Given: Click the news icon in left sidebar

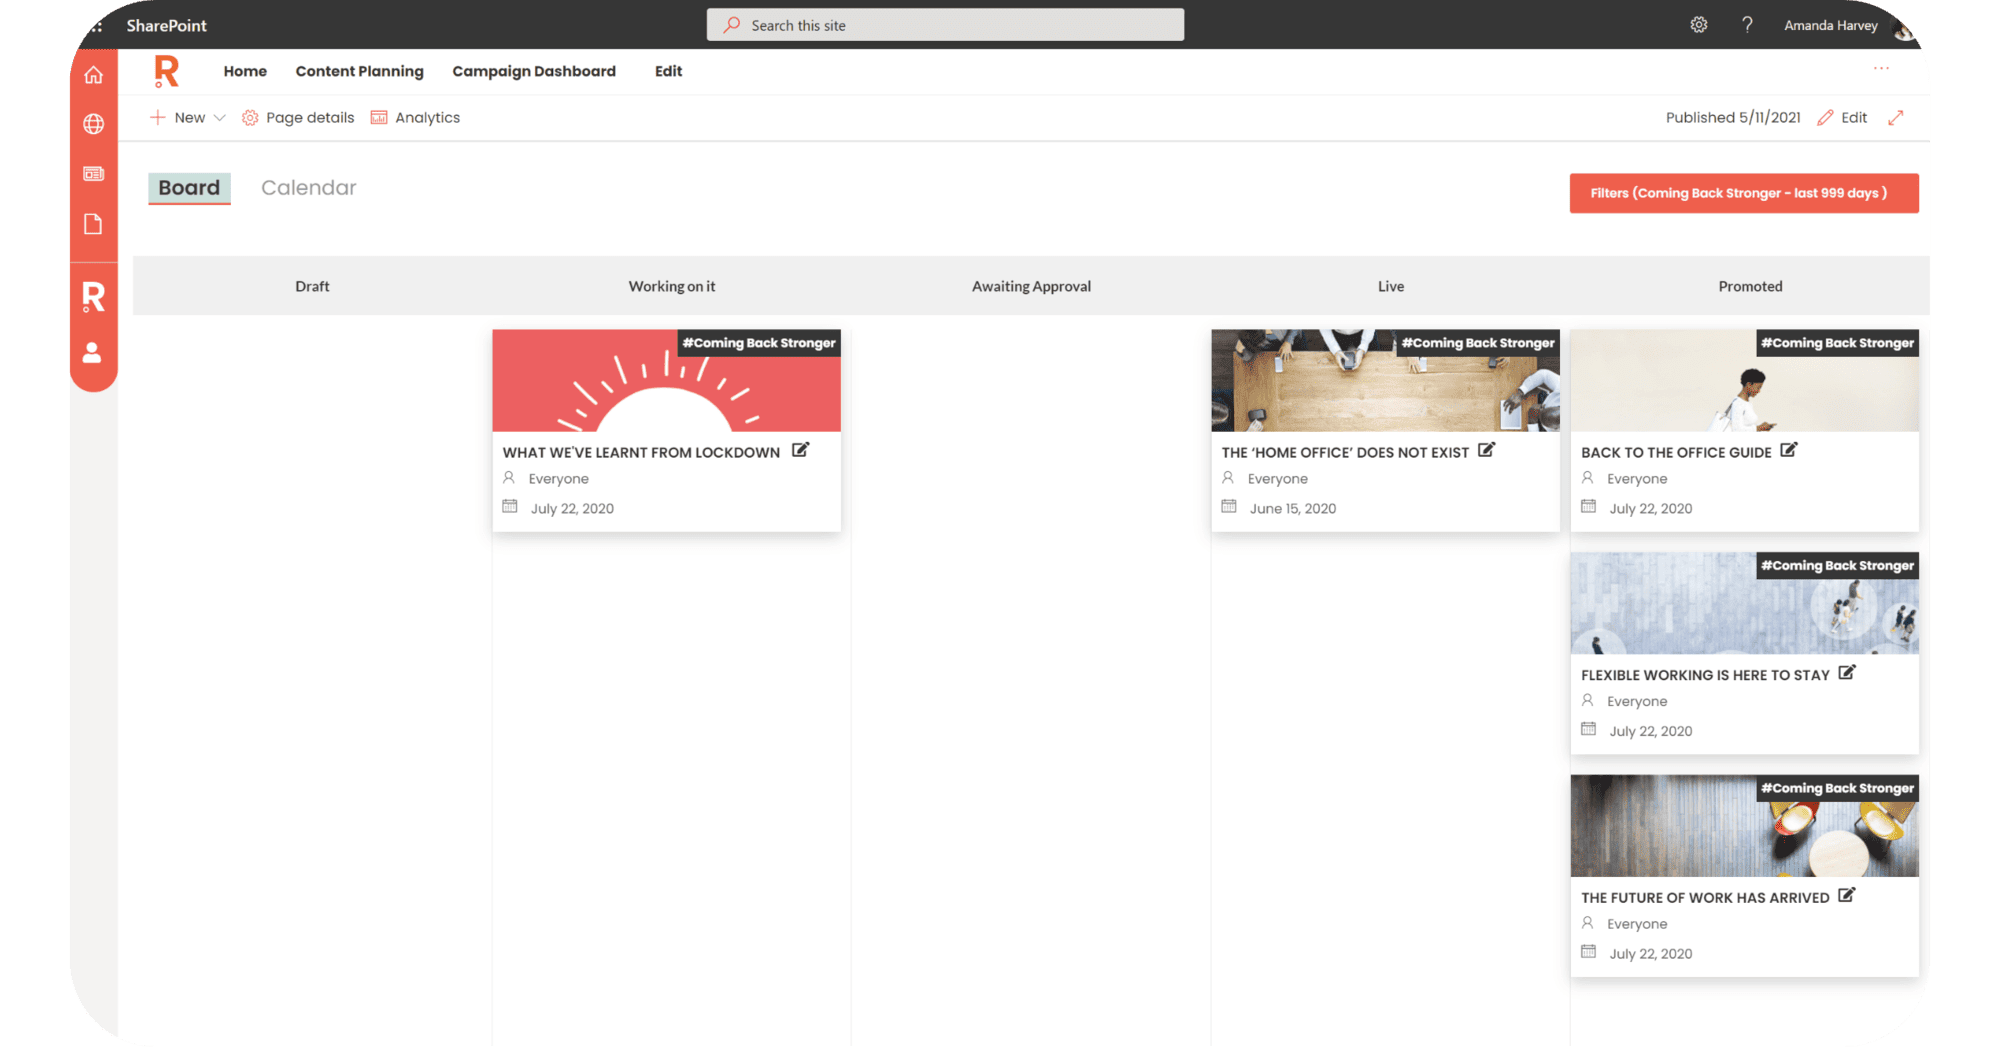Looking at the screenshot, I should (93, 174).
